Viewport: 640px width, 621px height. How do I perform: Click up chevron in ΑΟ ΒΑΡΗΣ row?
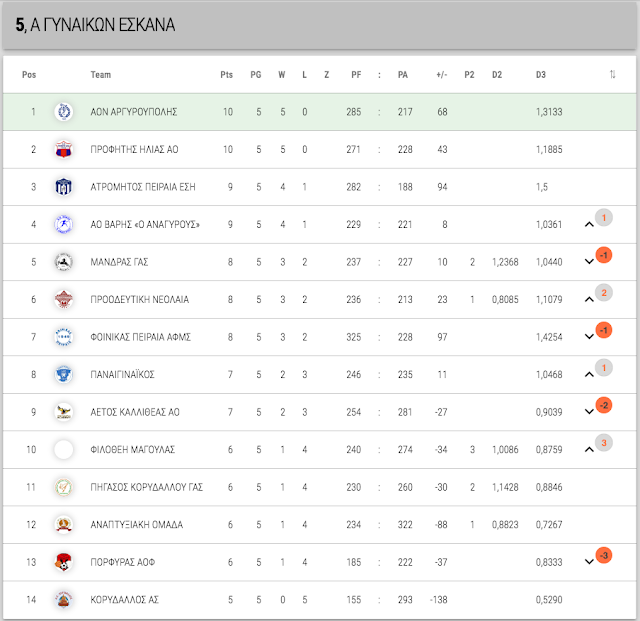(x=589, y=224)
